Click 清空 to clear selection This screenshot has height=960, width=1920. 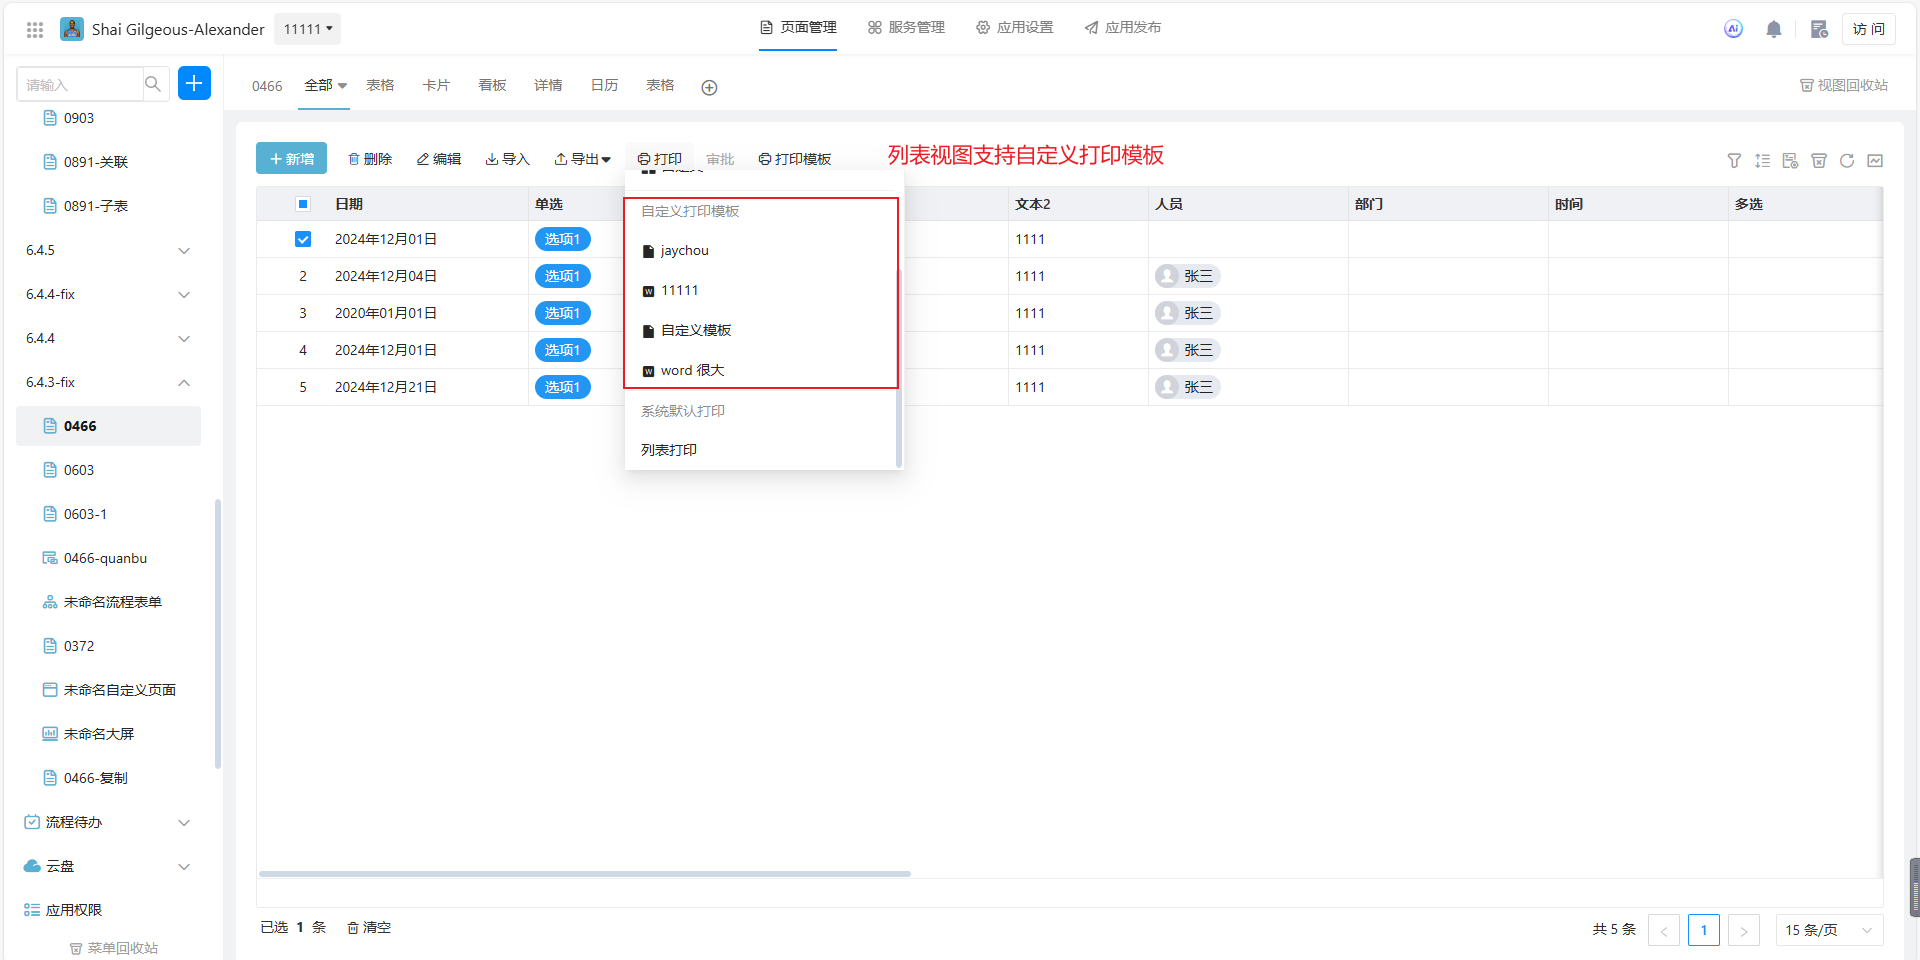[x=369, y=928]
